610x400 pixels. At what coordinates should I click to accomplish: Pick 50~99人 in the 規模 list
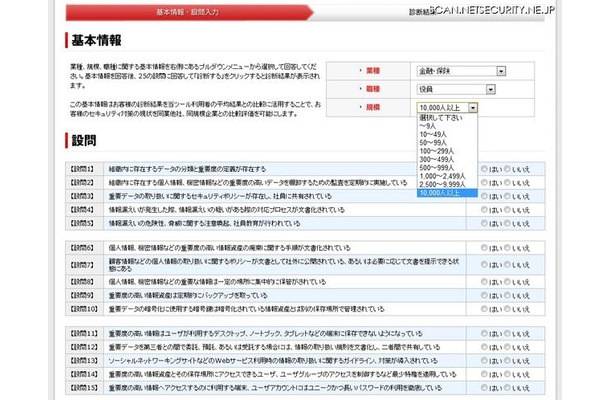[447, 143]
